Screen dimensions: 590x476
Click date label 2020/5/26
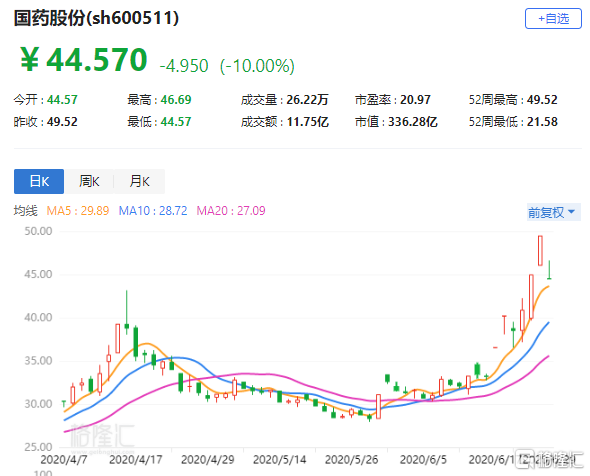coord(351,459)
